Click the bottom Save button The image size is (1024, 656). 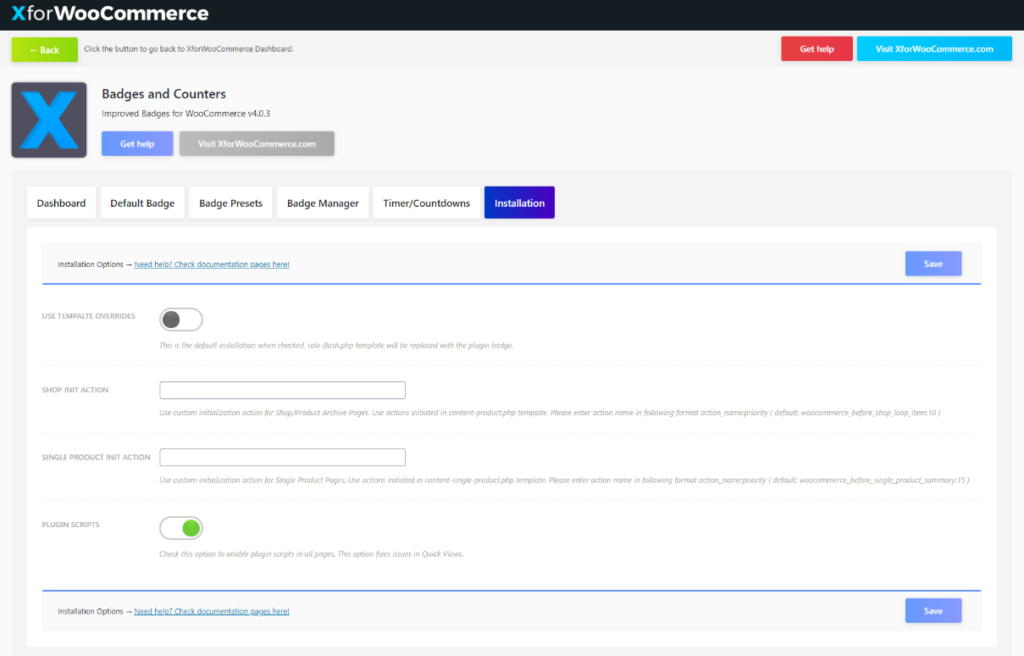click(933, 611)
